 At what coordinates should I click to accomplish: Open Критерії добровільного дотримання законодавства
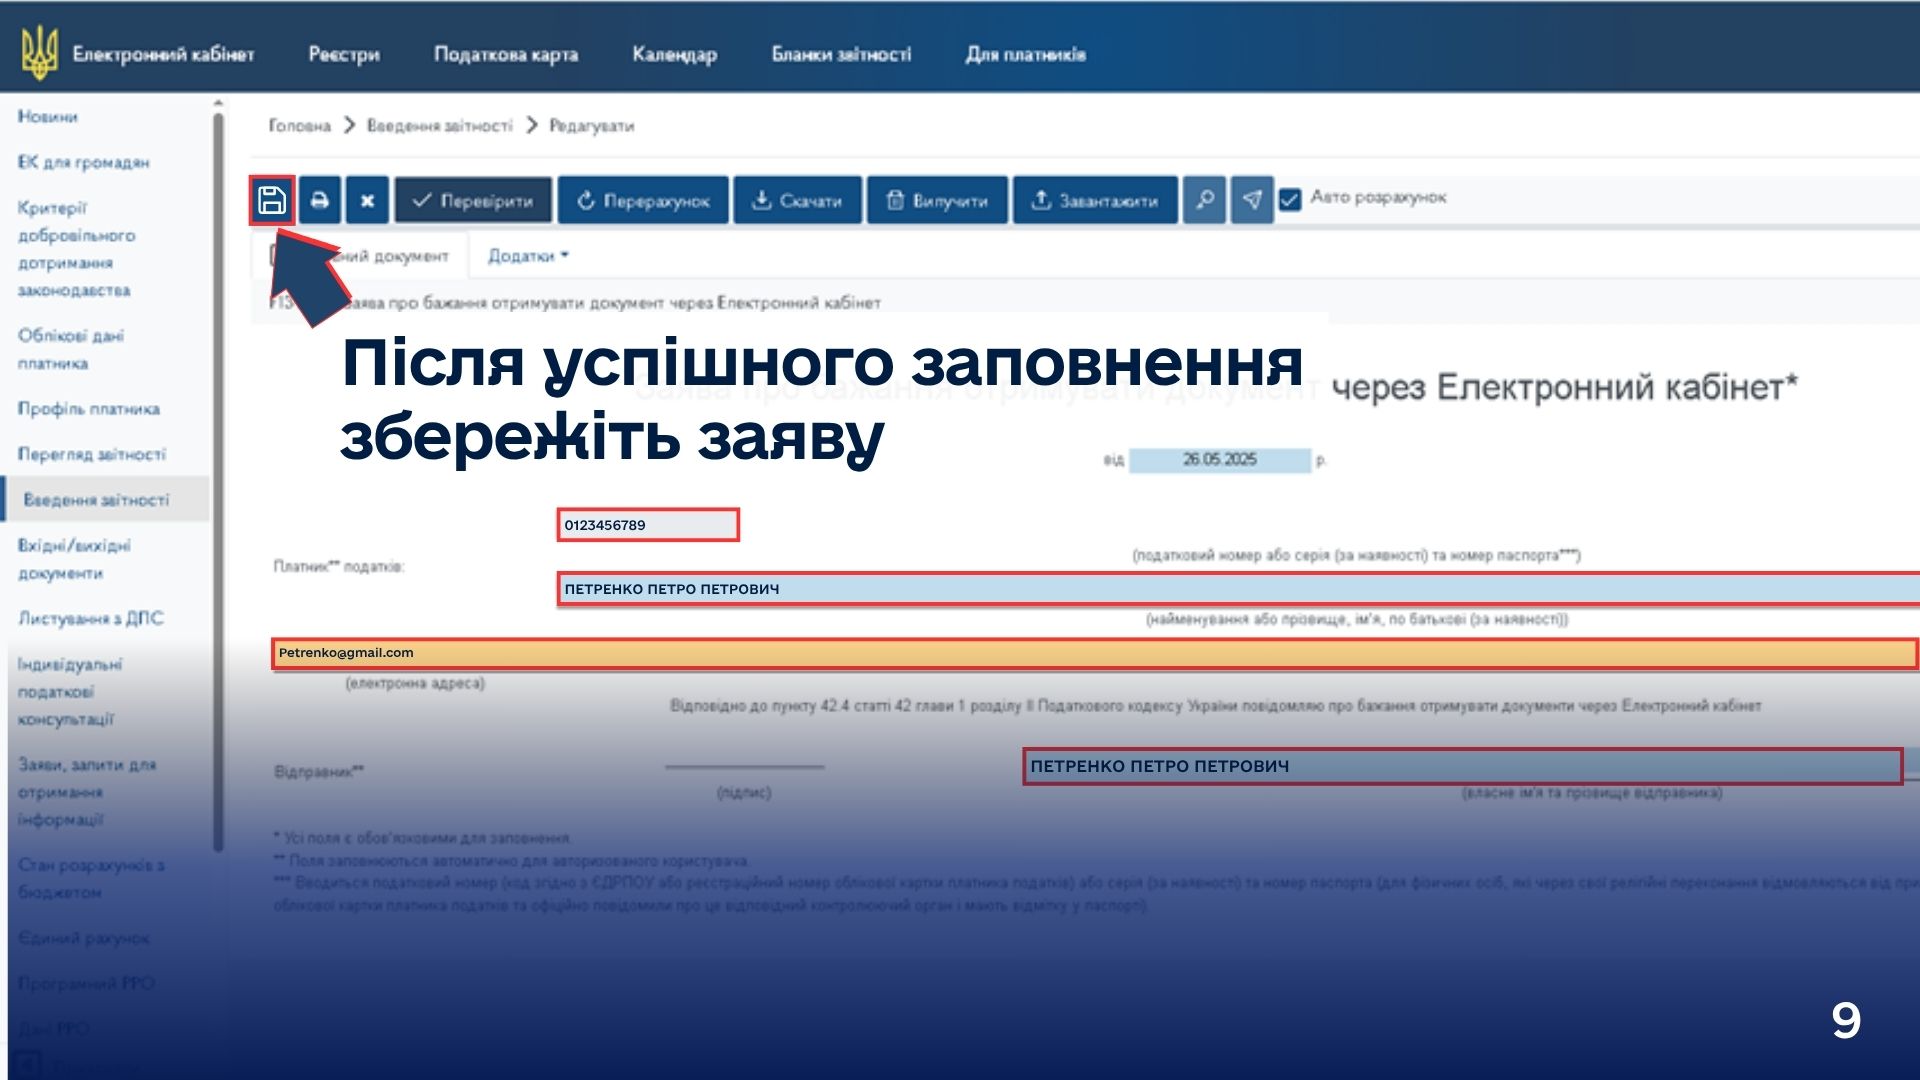(76, 249)
